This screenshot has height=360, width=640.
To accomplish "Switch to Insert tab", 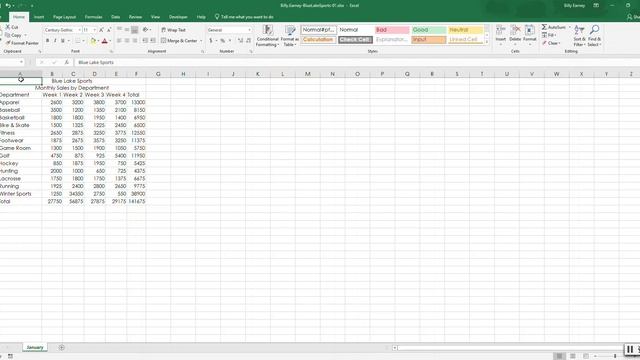I will click(x=39, y=17).
